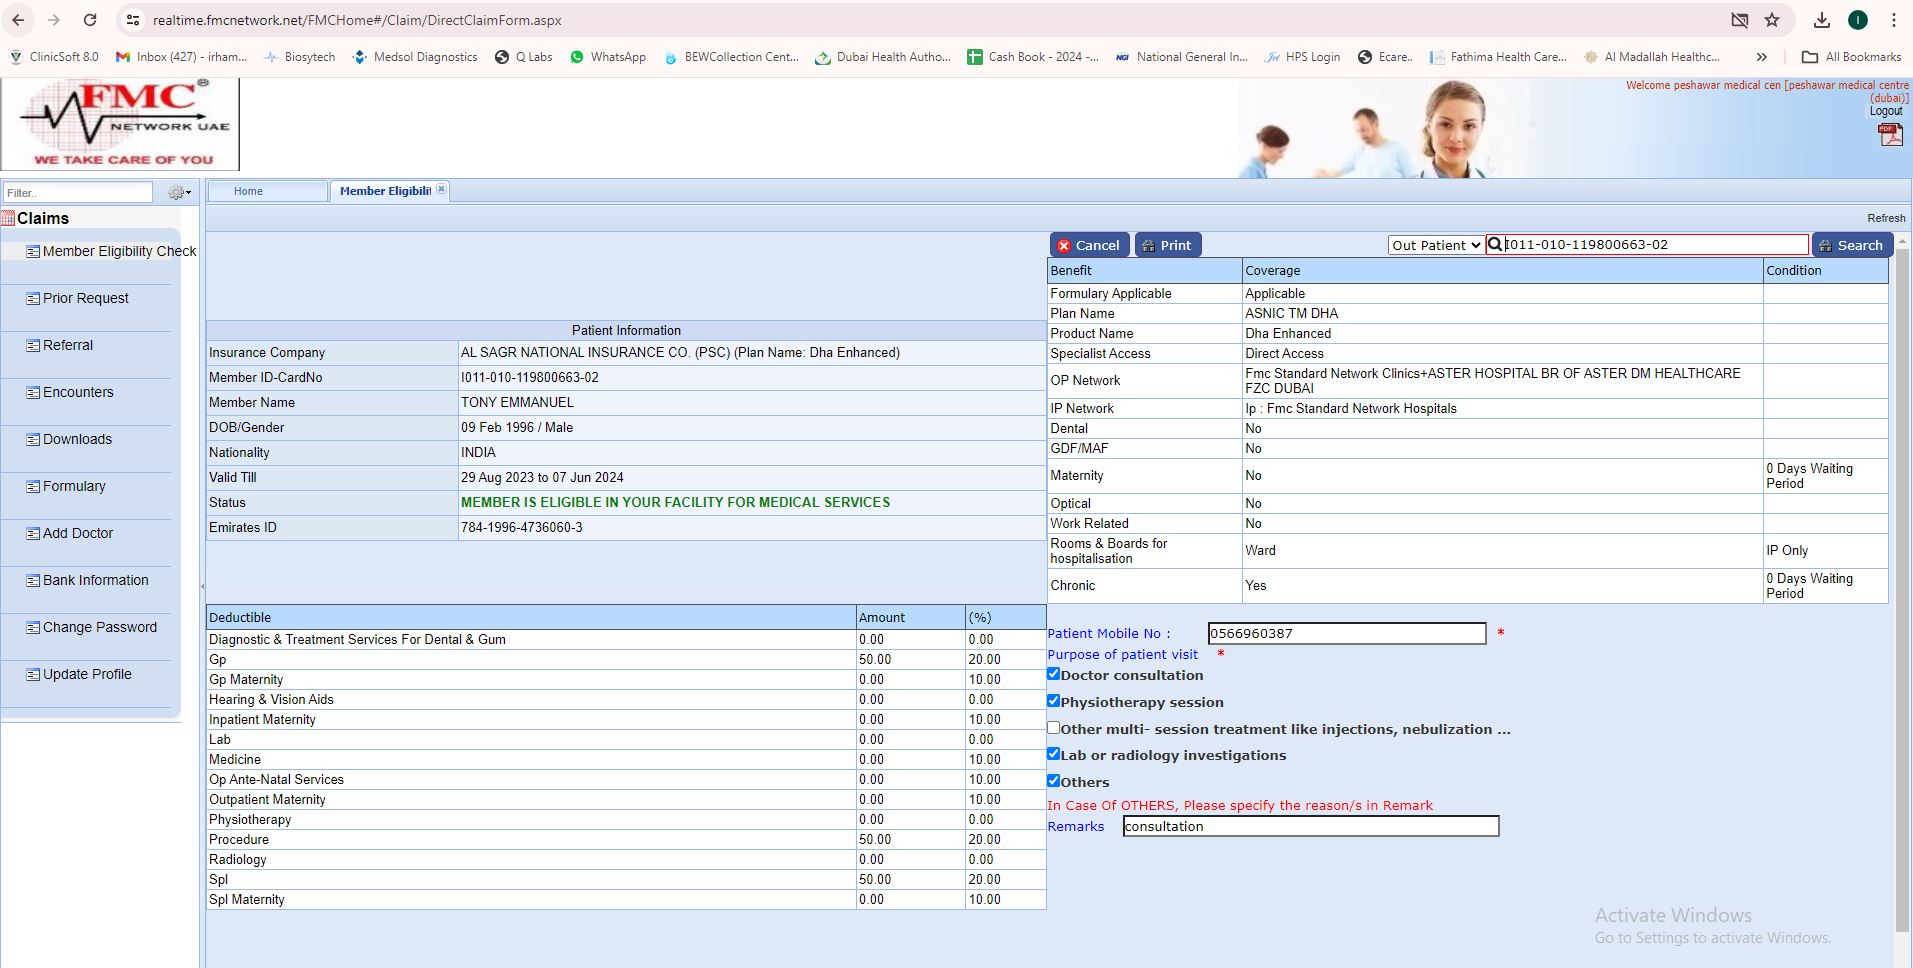Click the settings gear beside the Filter box

coord(179,193)
